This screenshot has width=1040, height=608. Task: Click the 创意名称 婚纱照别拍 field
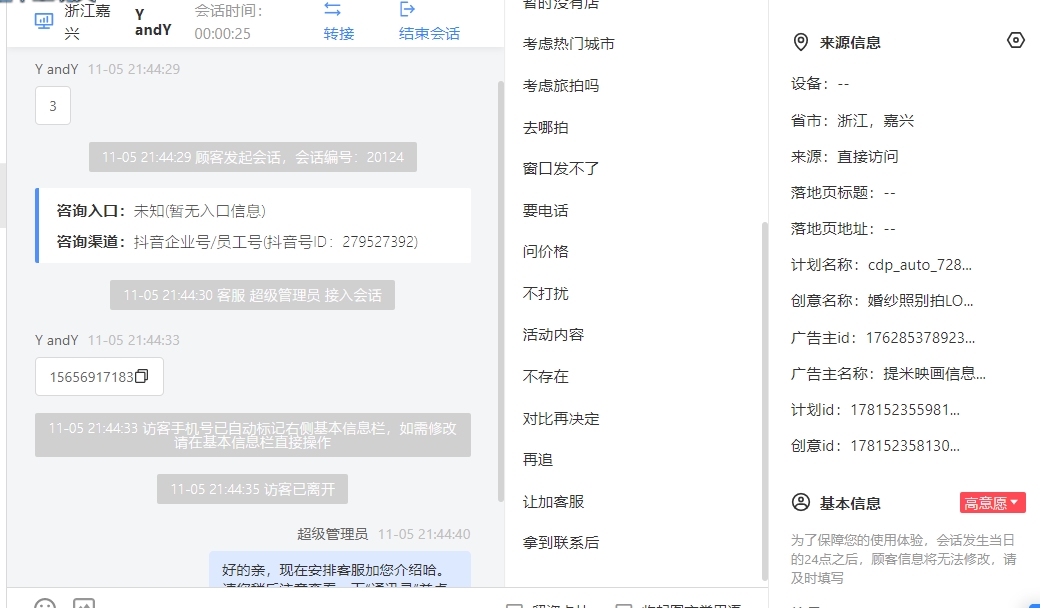click(882, 301)
